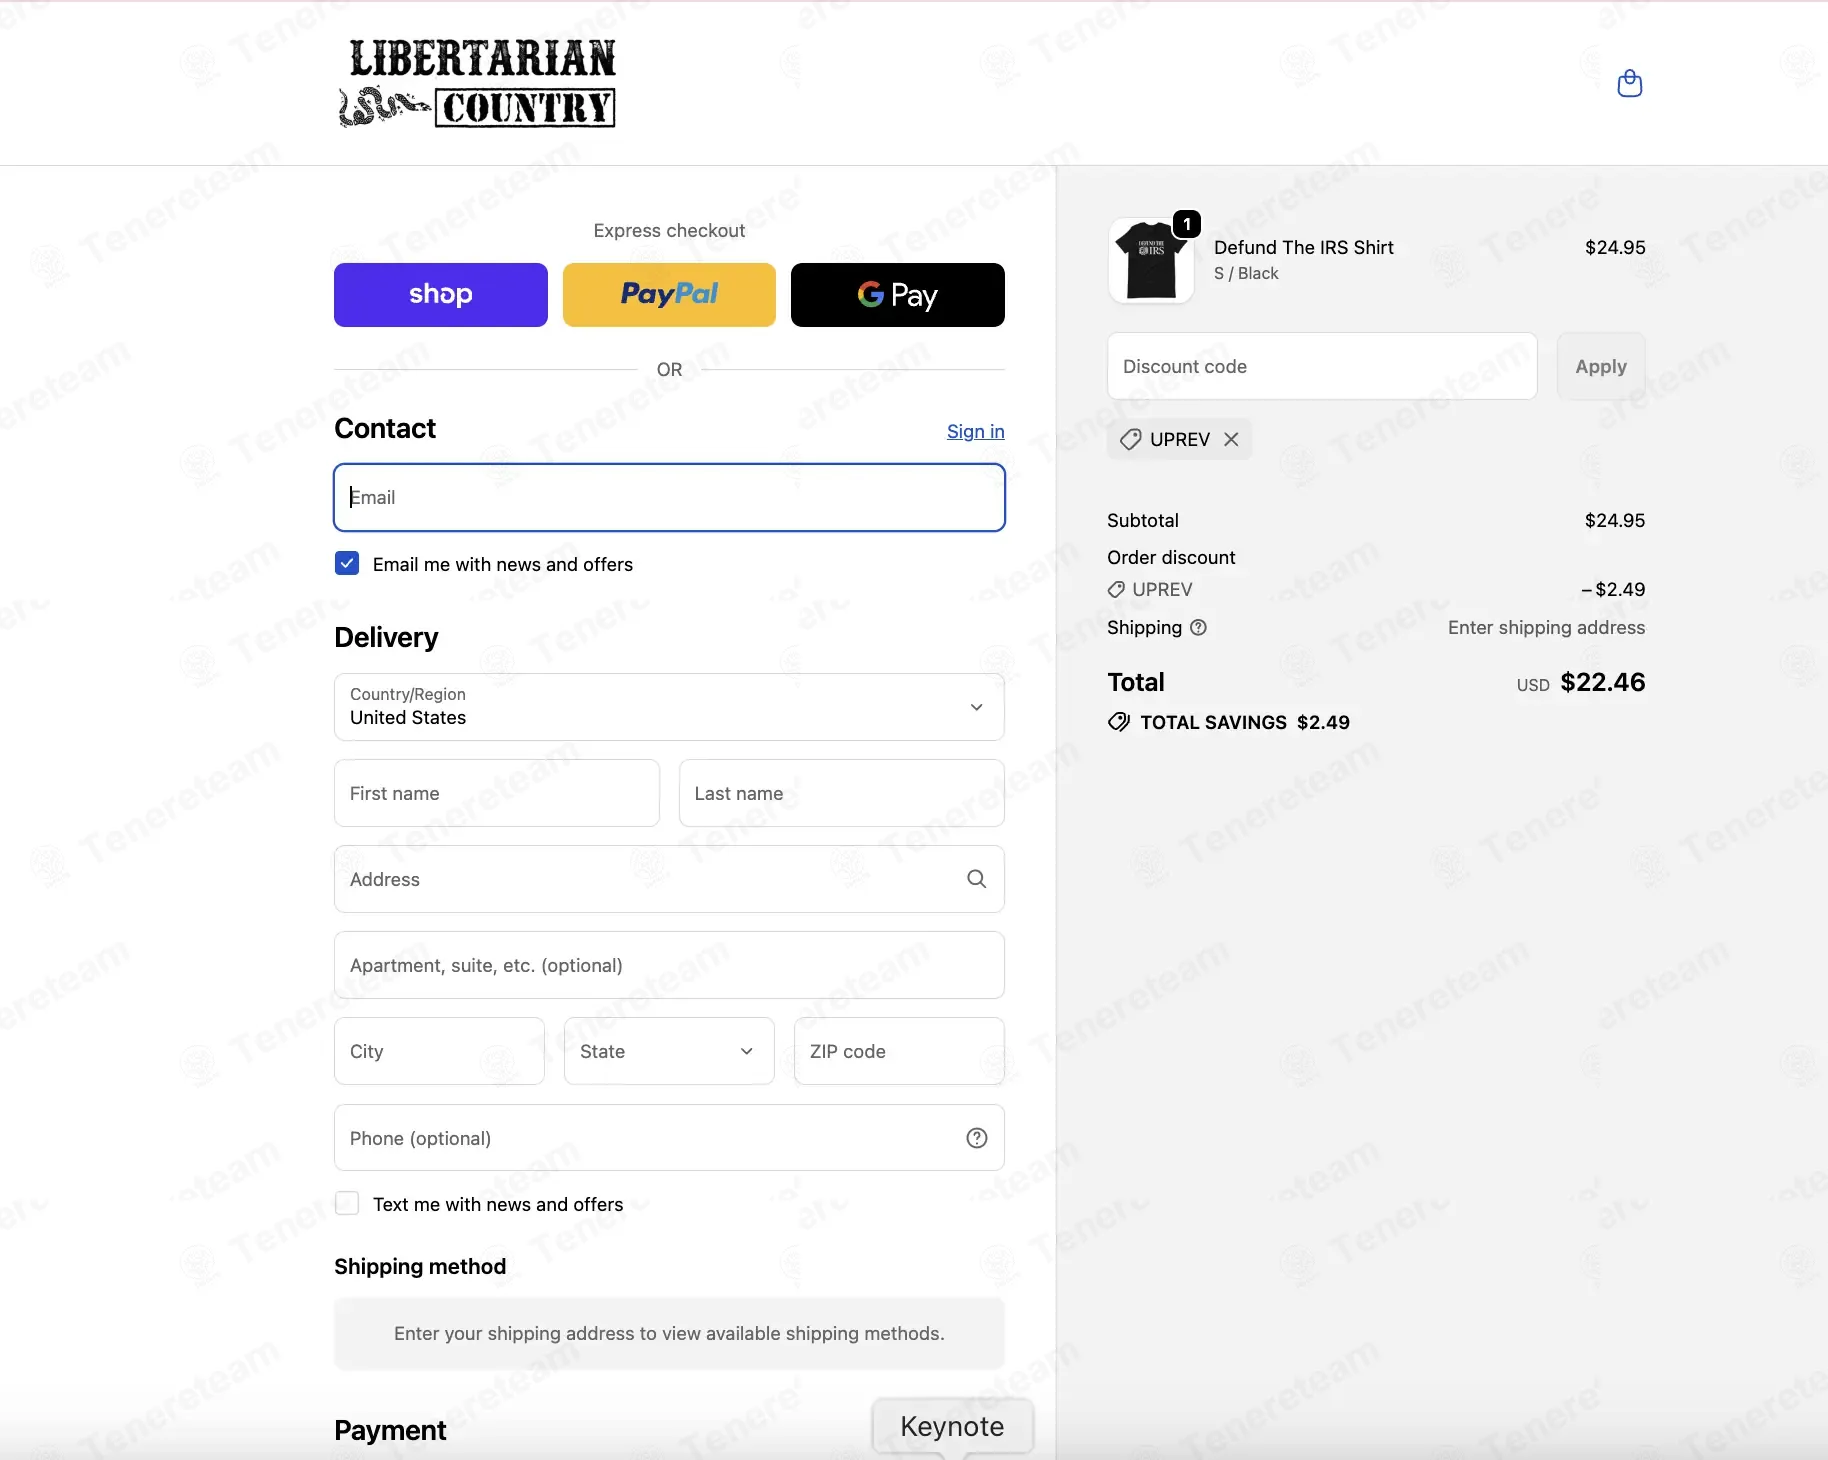Open the State dropdown

(x=669, y=1051)
